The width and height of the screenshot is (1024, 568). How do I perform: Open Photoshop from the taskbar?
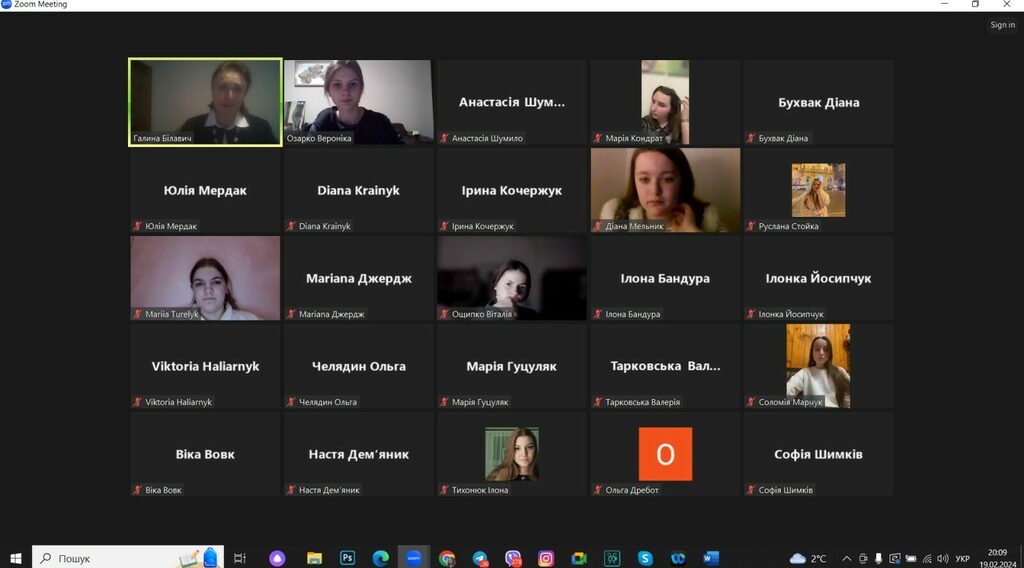tap(347, 558)
